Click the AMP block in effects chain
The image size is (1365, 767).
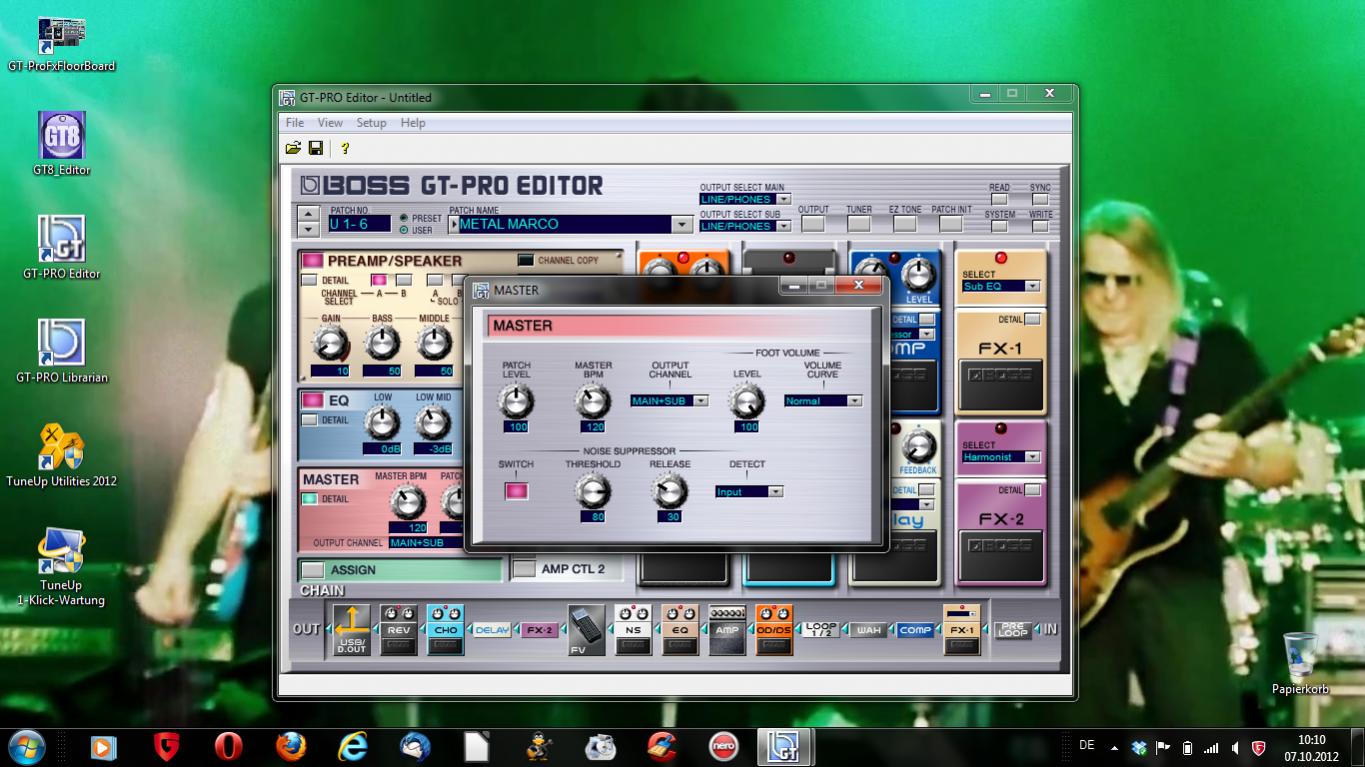pyautogui.click(x=727, y=630)
